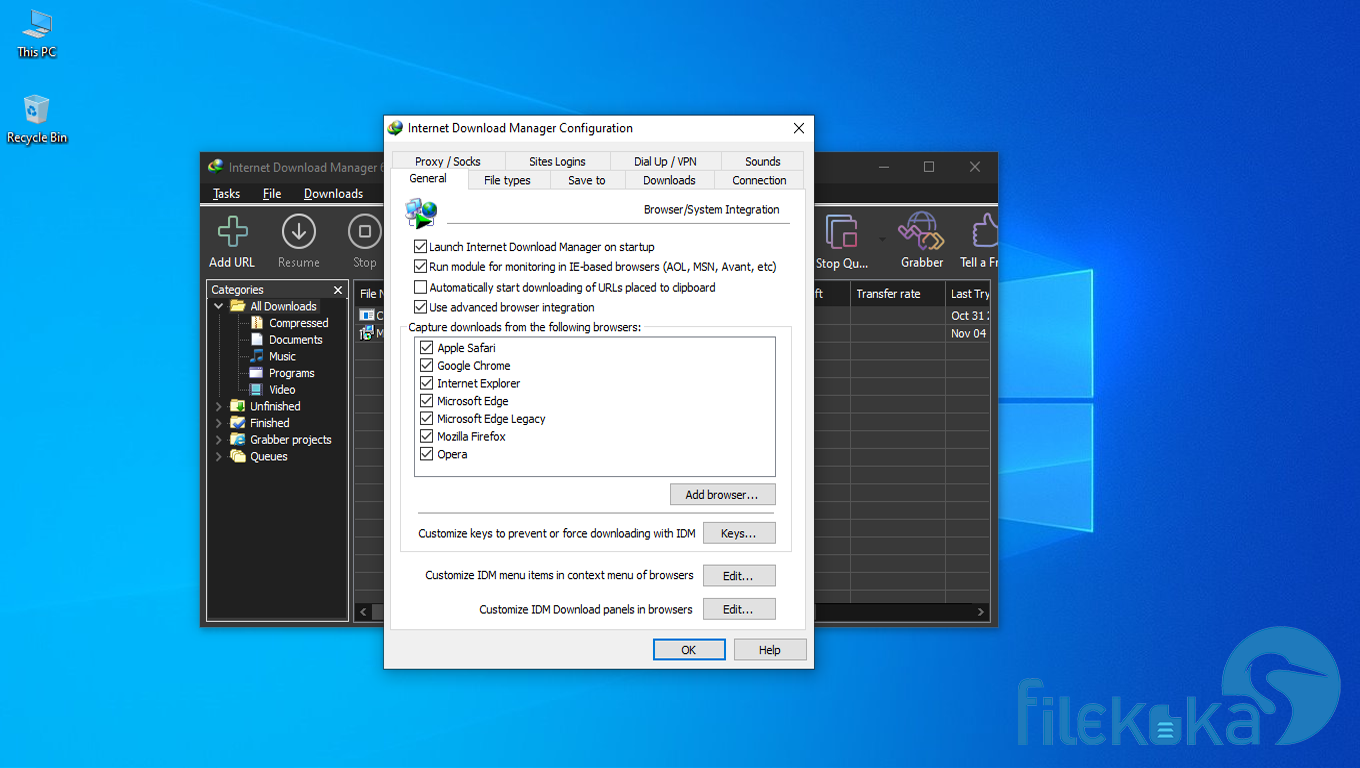Switch to the File types tab
The height and width of the screenshot is (768, 1360).
[507, 180]
